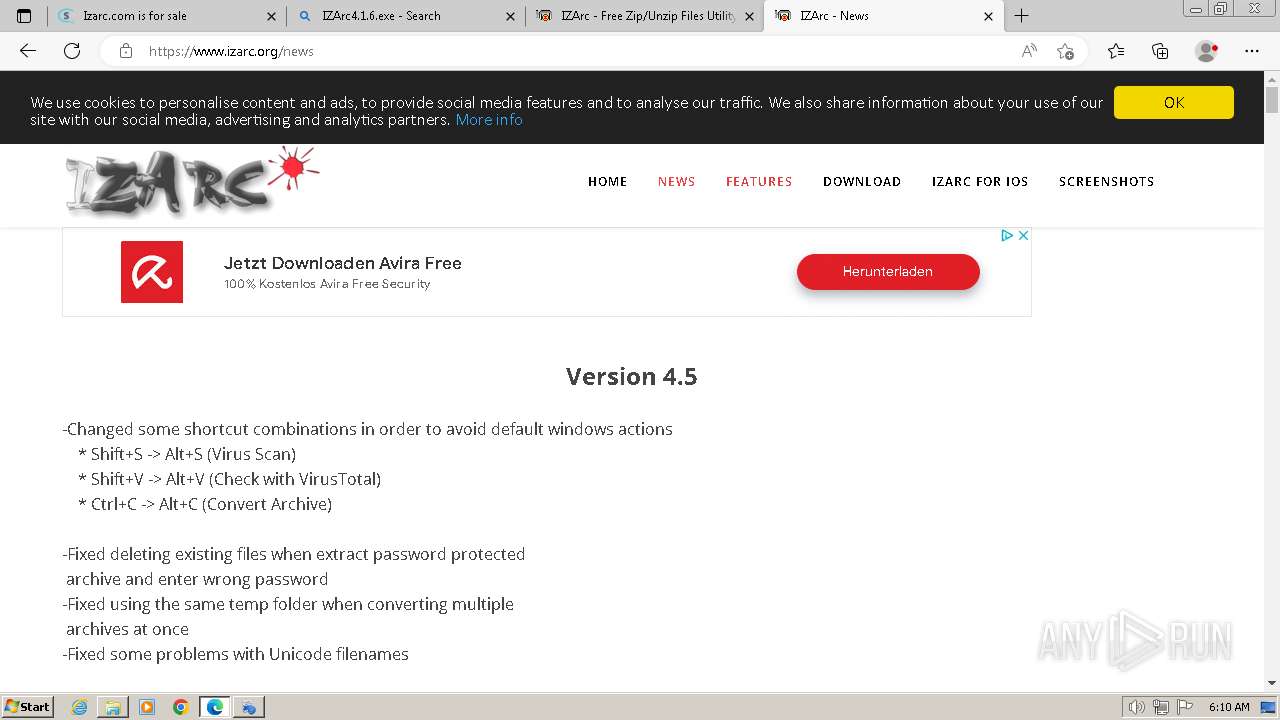Viewport: 1280px width, 720px height.
Task: Click the Avira red logo in ad
Action: [x=152, y=272]
